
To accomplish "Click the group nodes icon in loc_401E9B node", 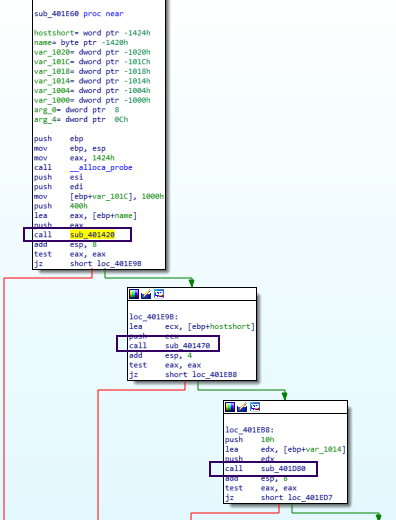I will pyautogui.click(x=159, y=294).
